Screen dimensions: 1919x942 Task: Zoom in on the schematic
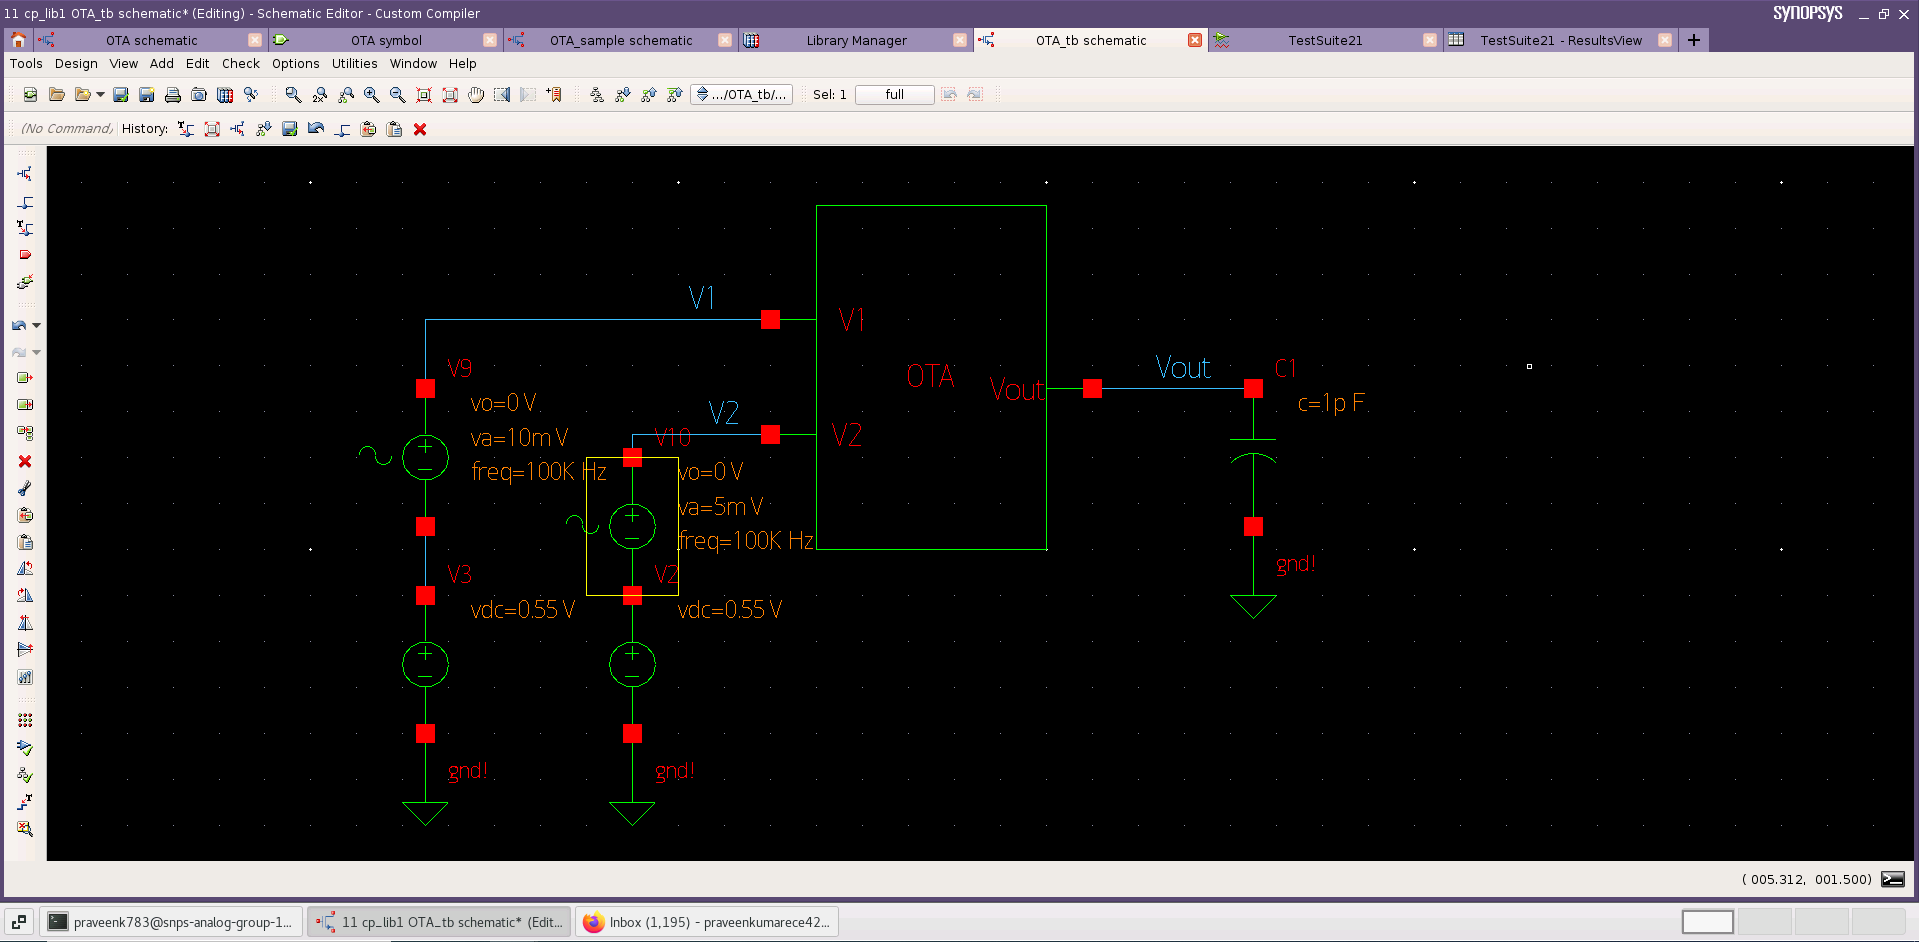click(371, 94)
